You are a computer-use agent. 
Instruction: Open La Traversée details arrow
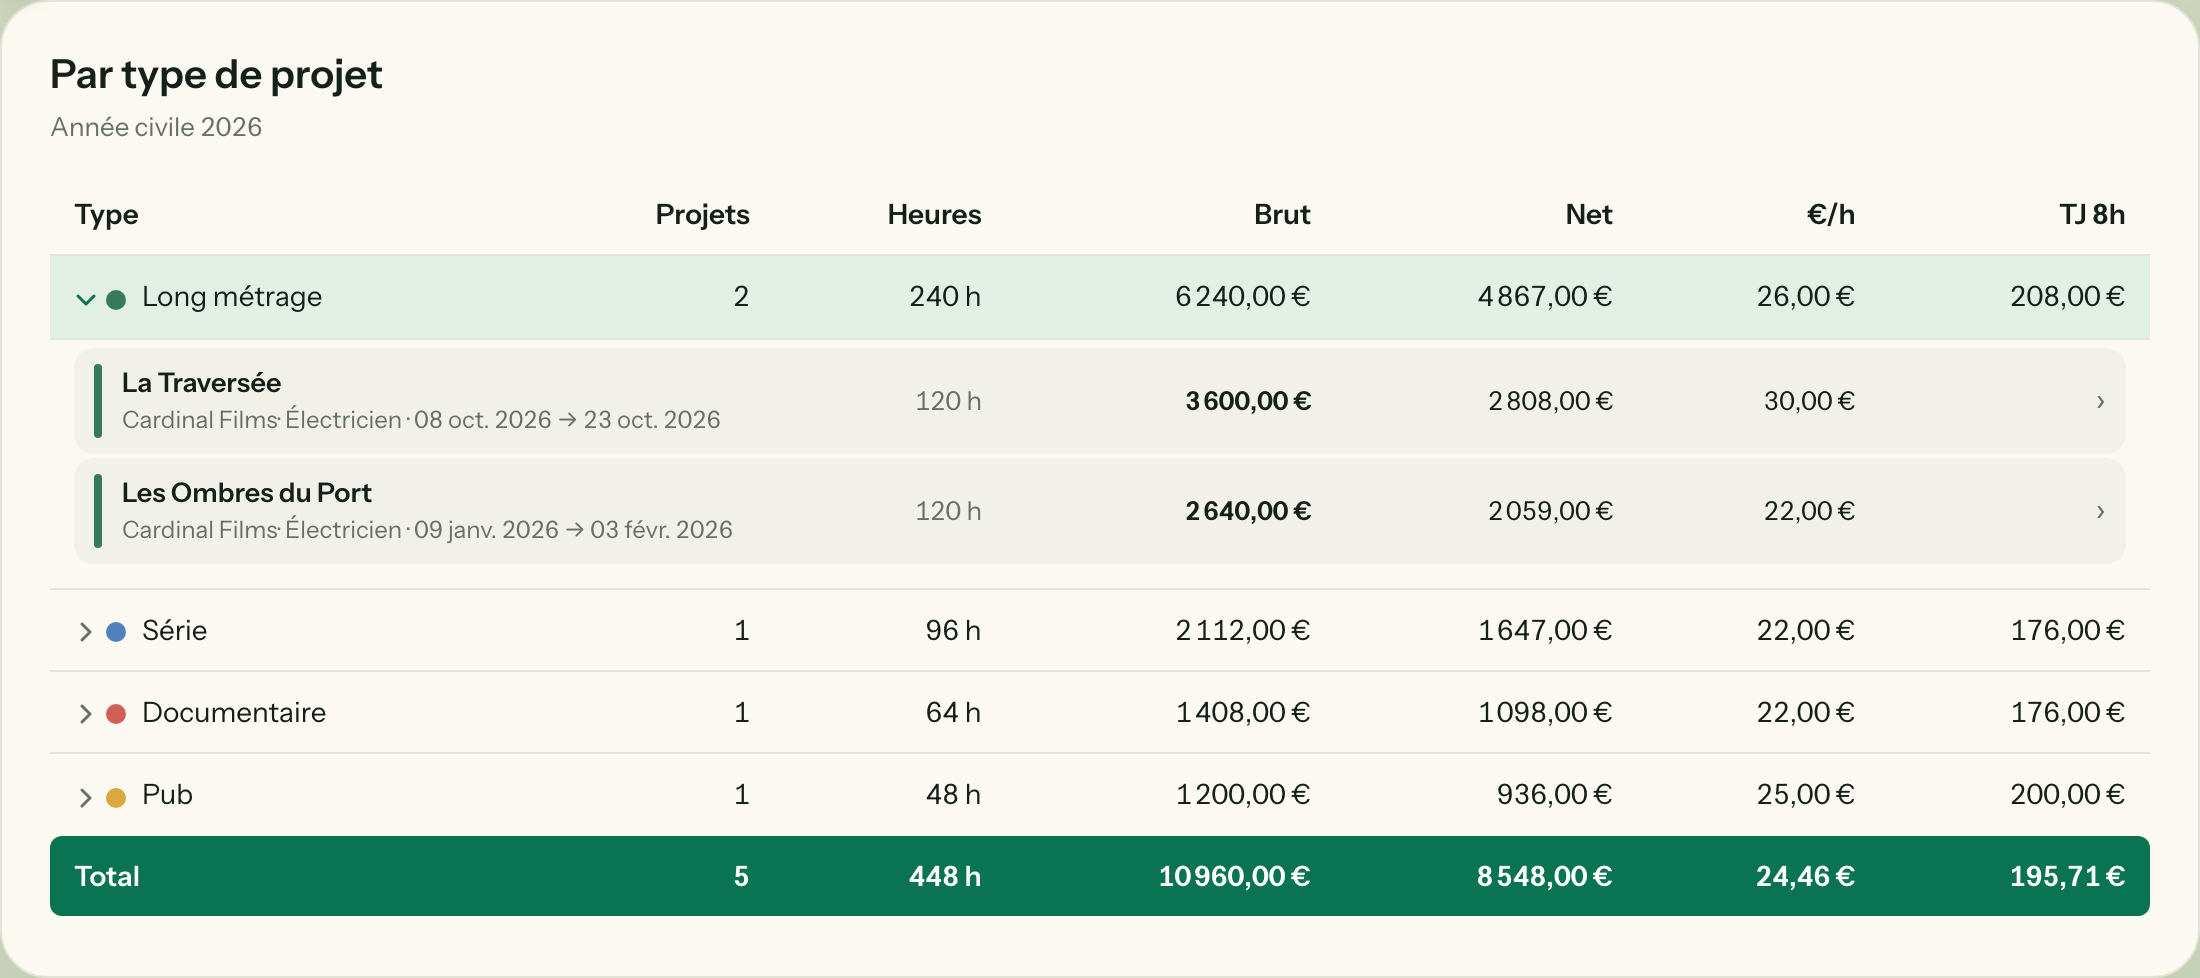pyautogui.click(x=2100, y=401)
